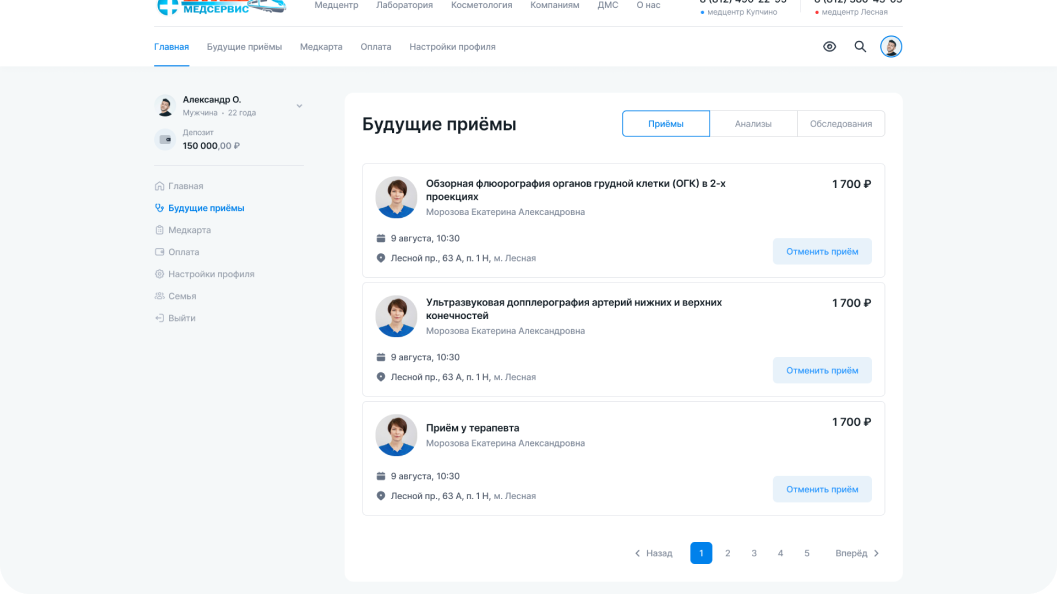Open Медкарта in the sidebar

tap(189, 230)
